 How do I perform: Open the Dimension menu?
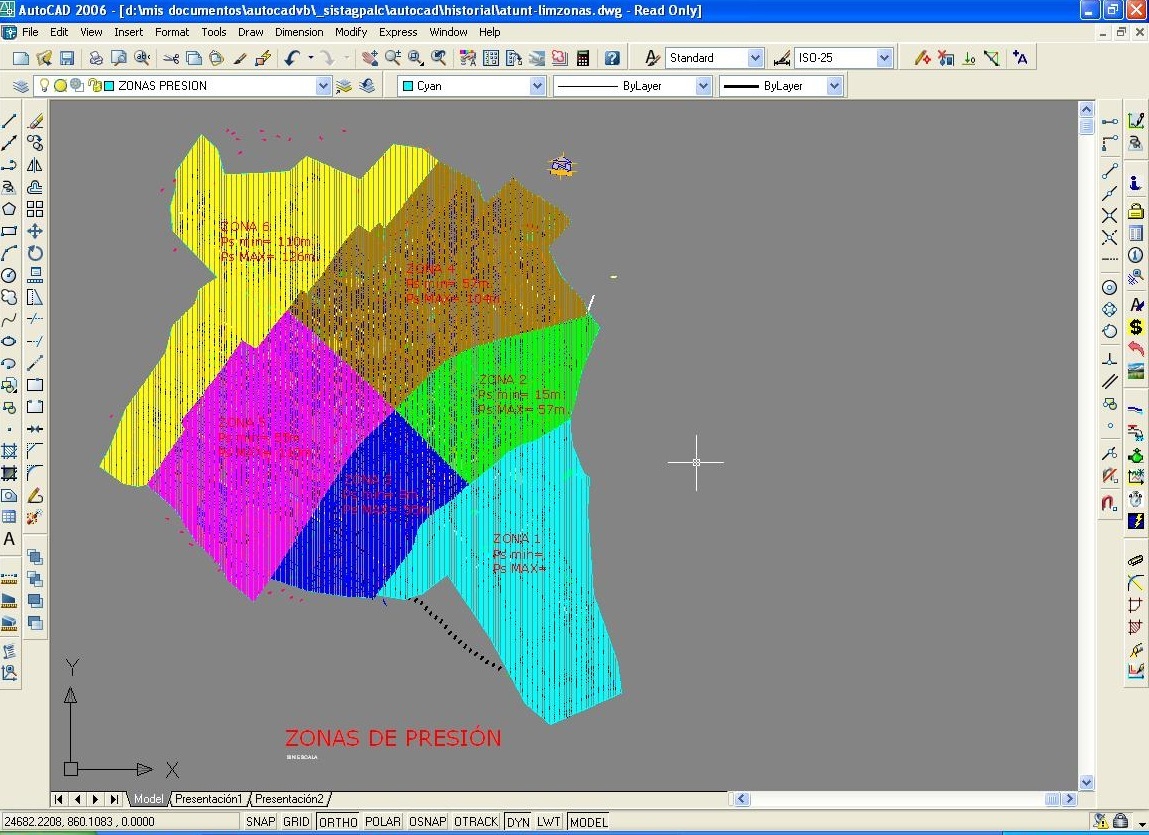point(299,32)
